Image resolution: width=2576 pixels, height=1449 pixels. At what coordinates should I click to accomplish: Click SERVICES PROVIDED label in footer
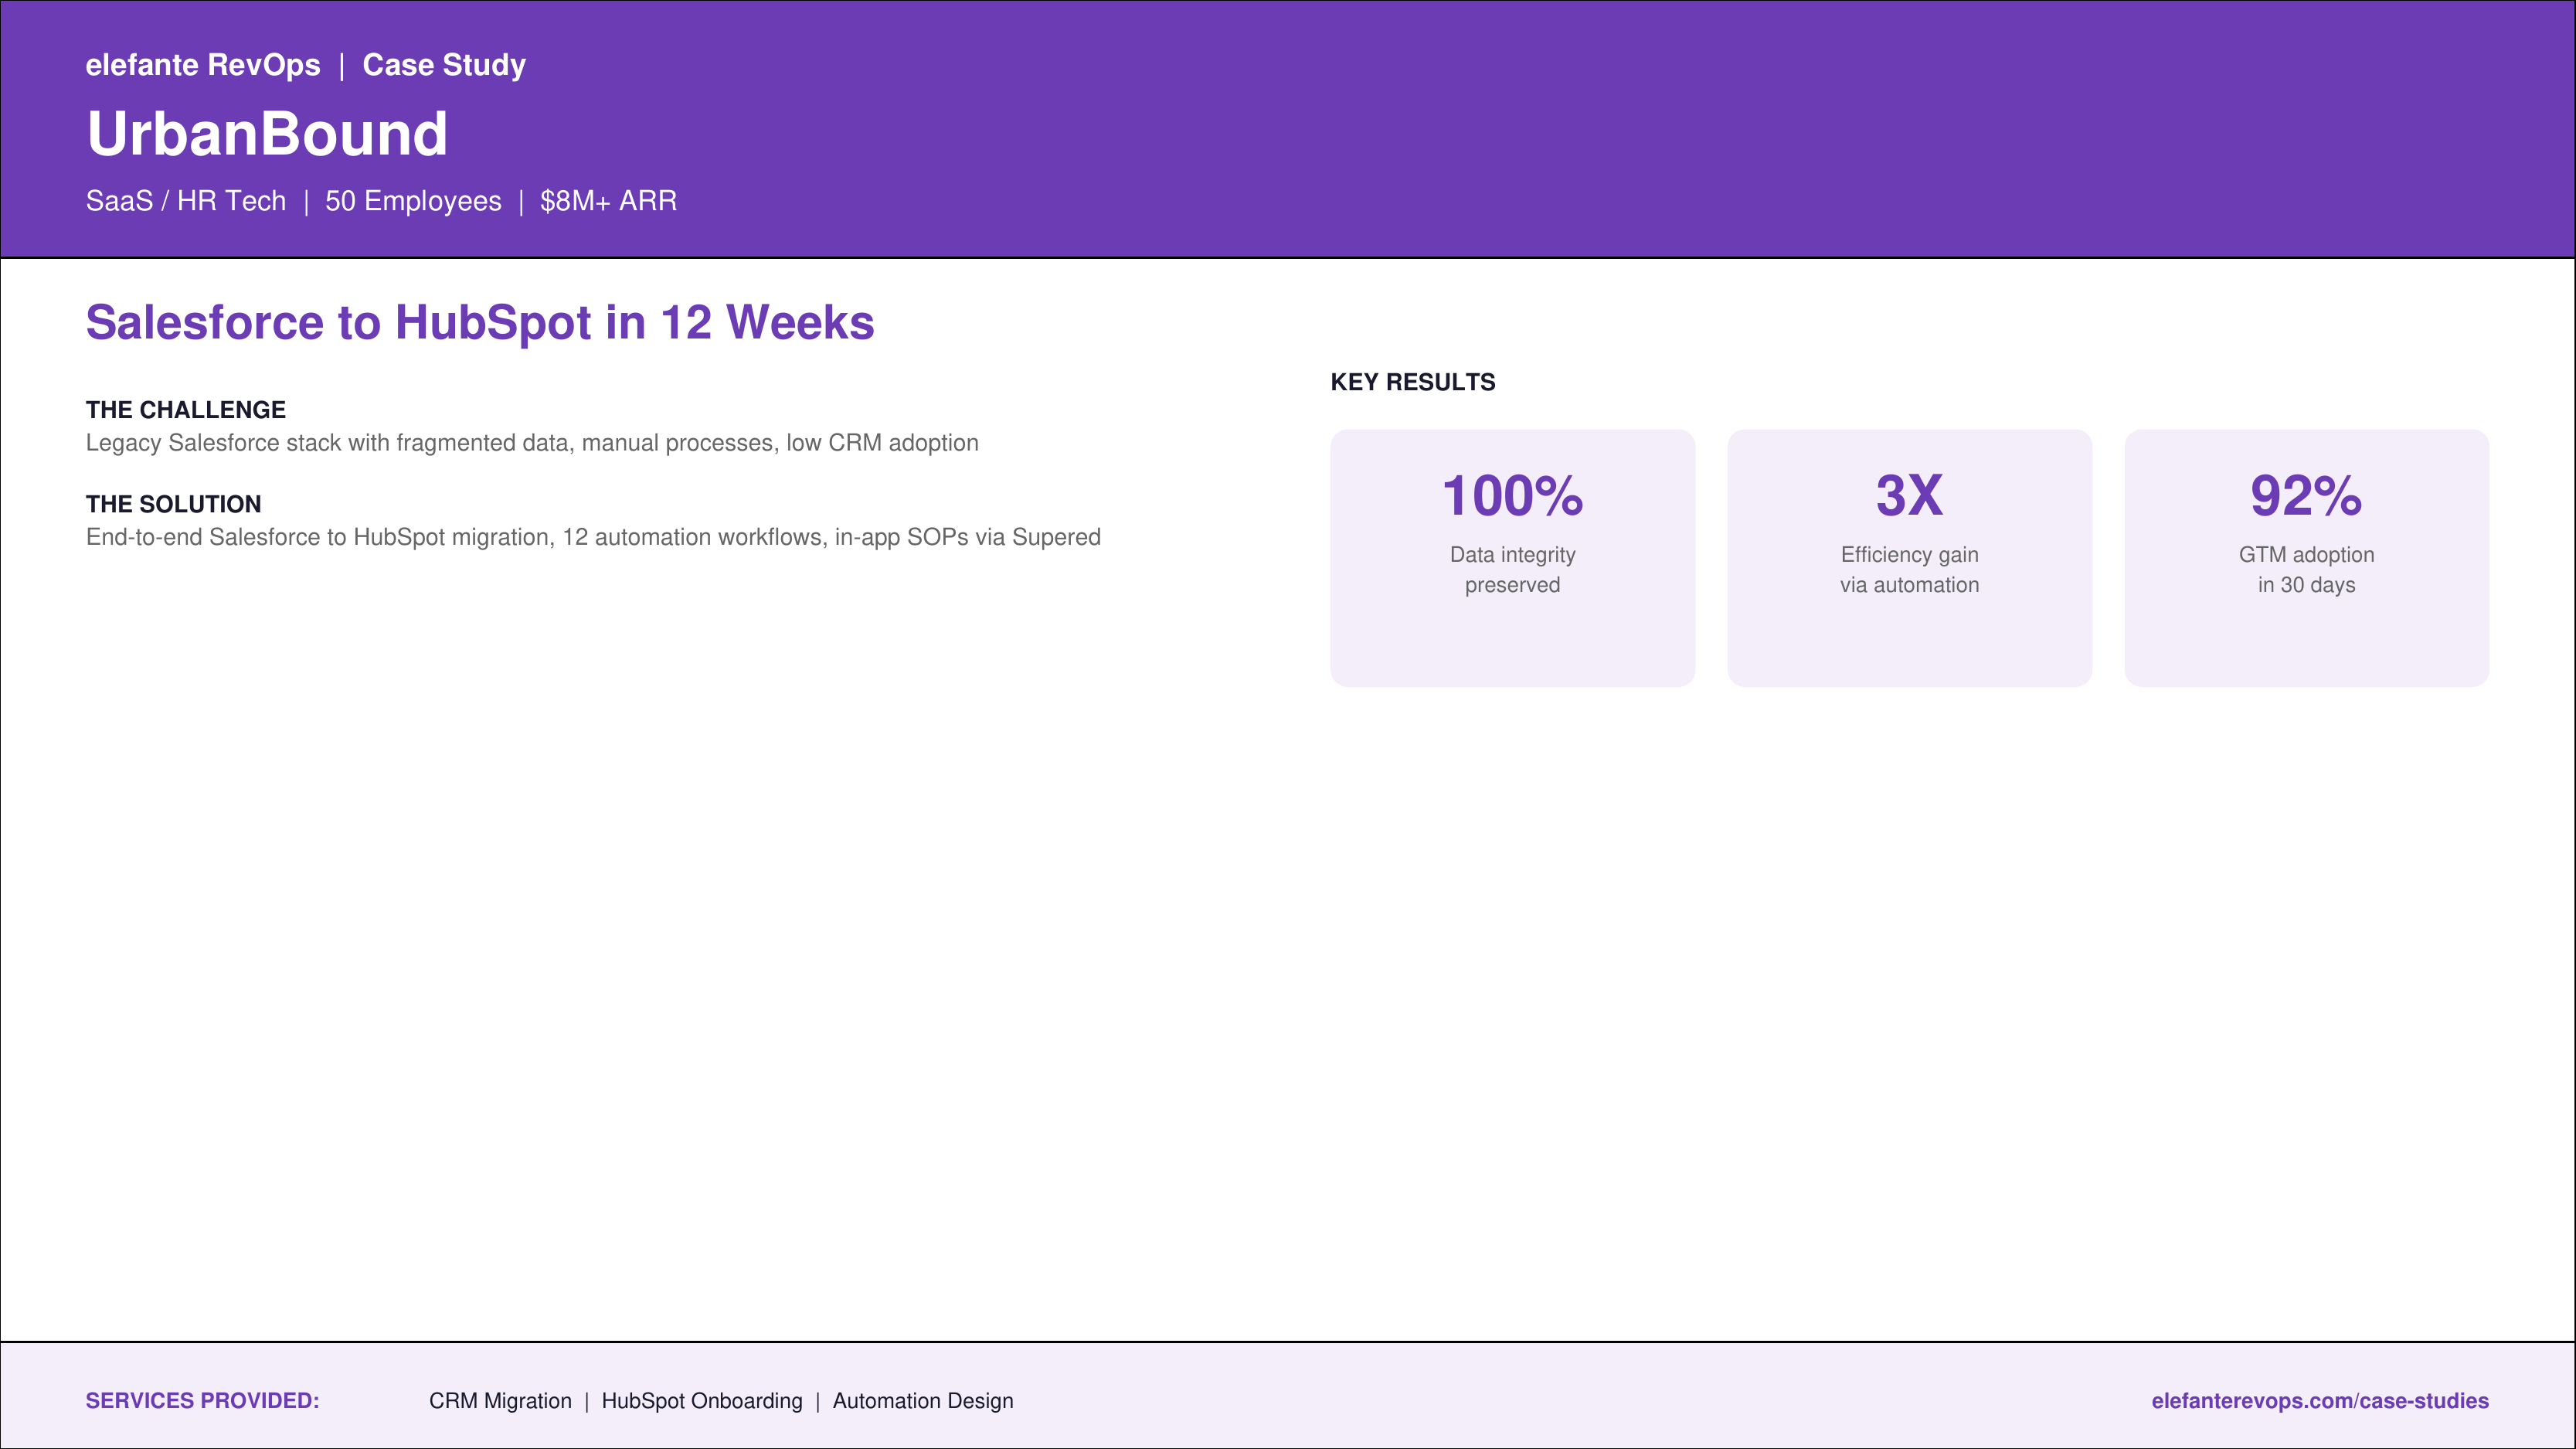[202, 1400]
